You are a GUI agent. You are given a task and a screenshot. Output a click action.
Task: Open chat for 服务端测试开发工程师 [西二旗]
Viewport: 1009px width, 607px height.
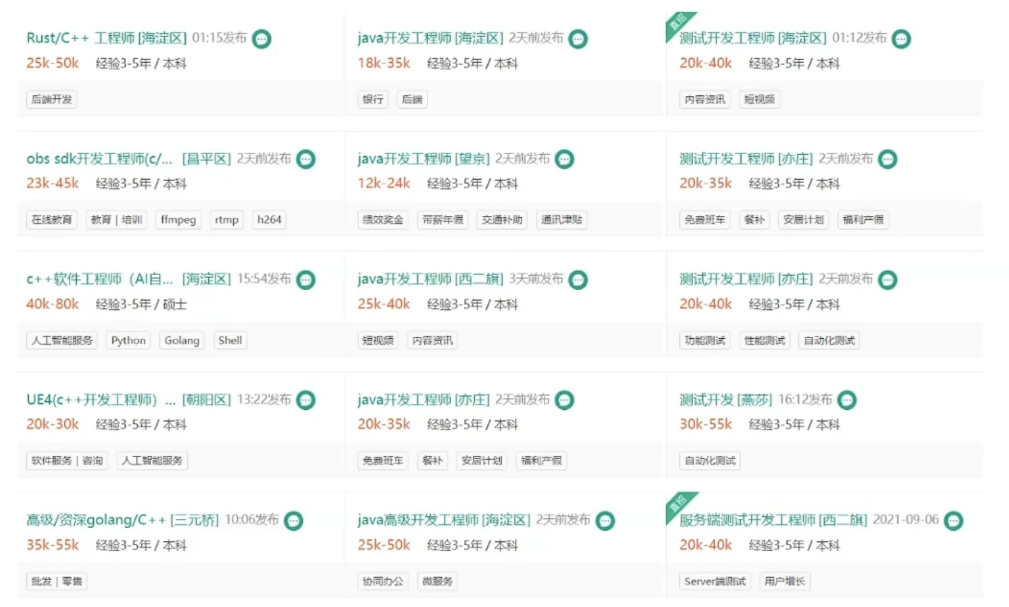954,520
